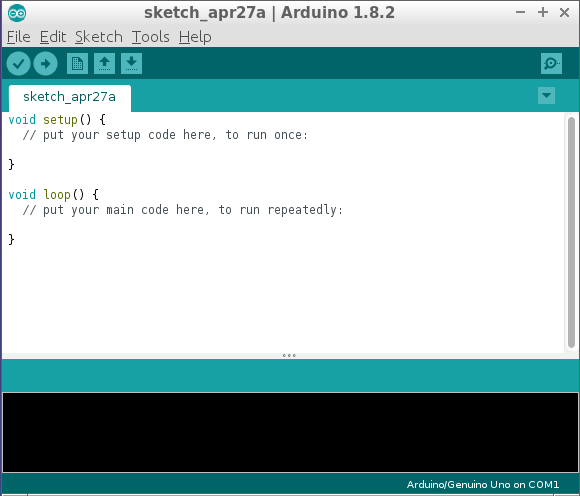Click the Arduino/Genuino Uno on COM1 status

[x=483, y=484]
